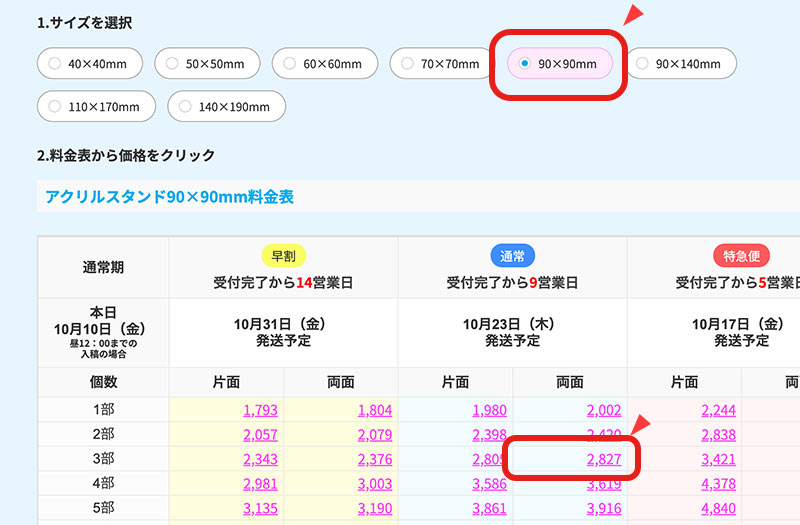Choose the 50×50mm size radio button
800x525 pixels.
tap(207, 64)
